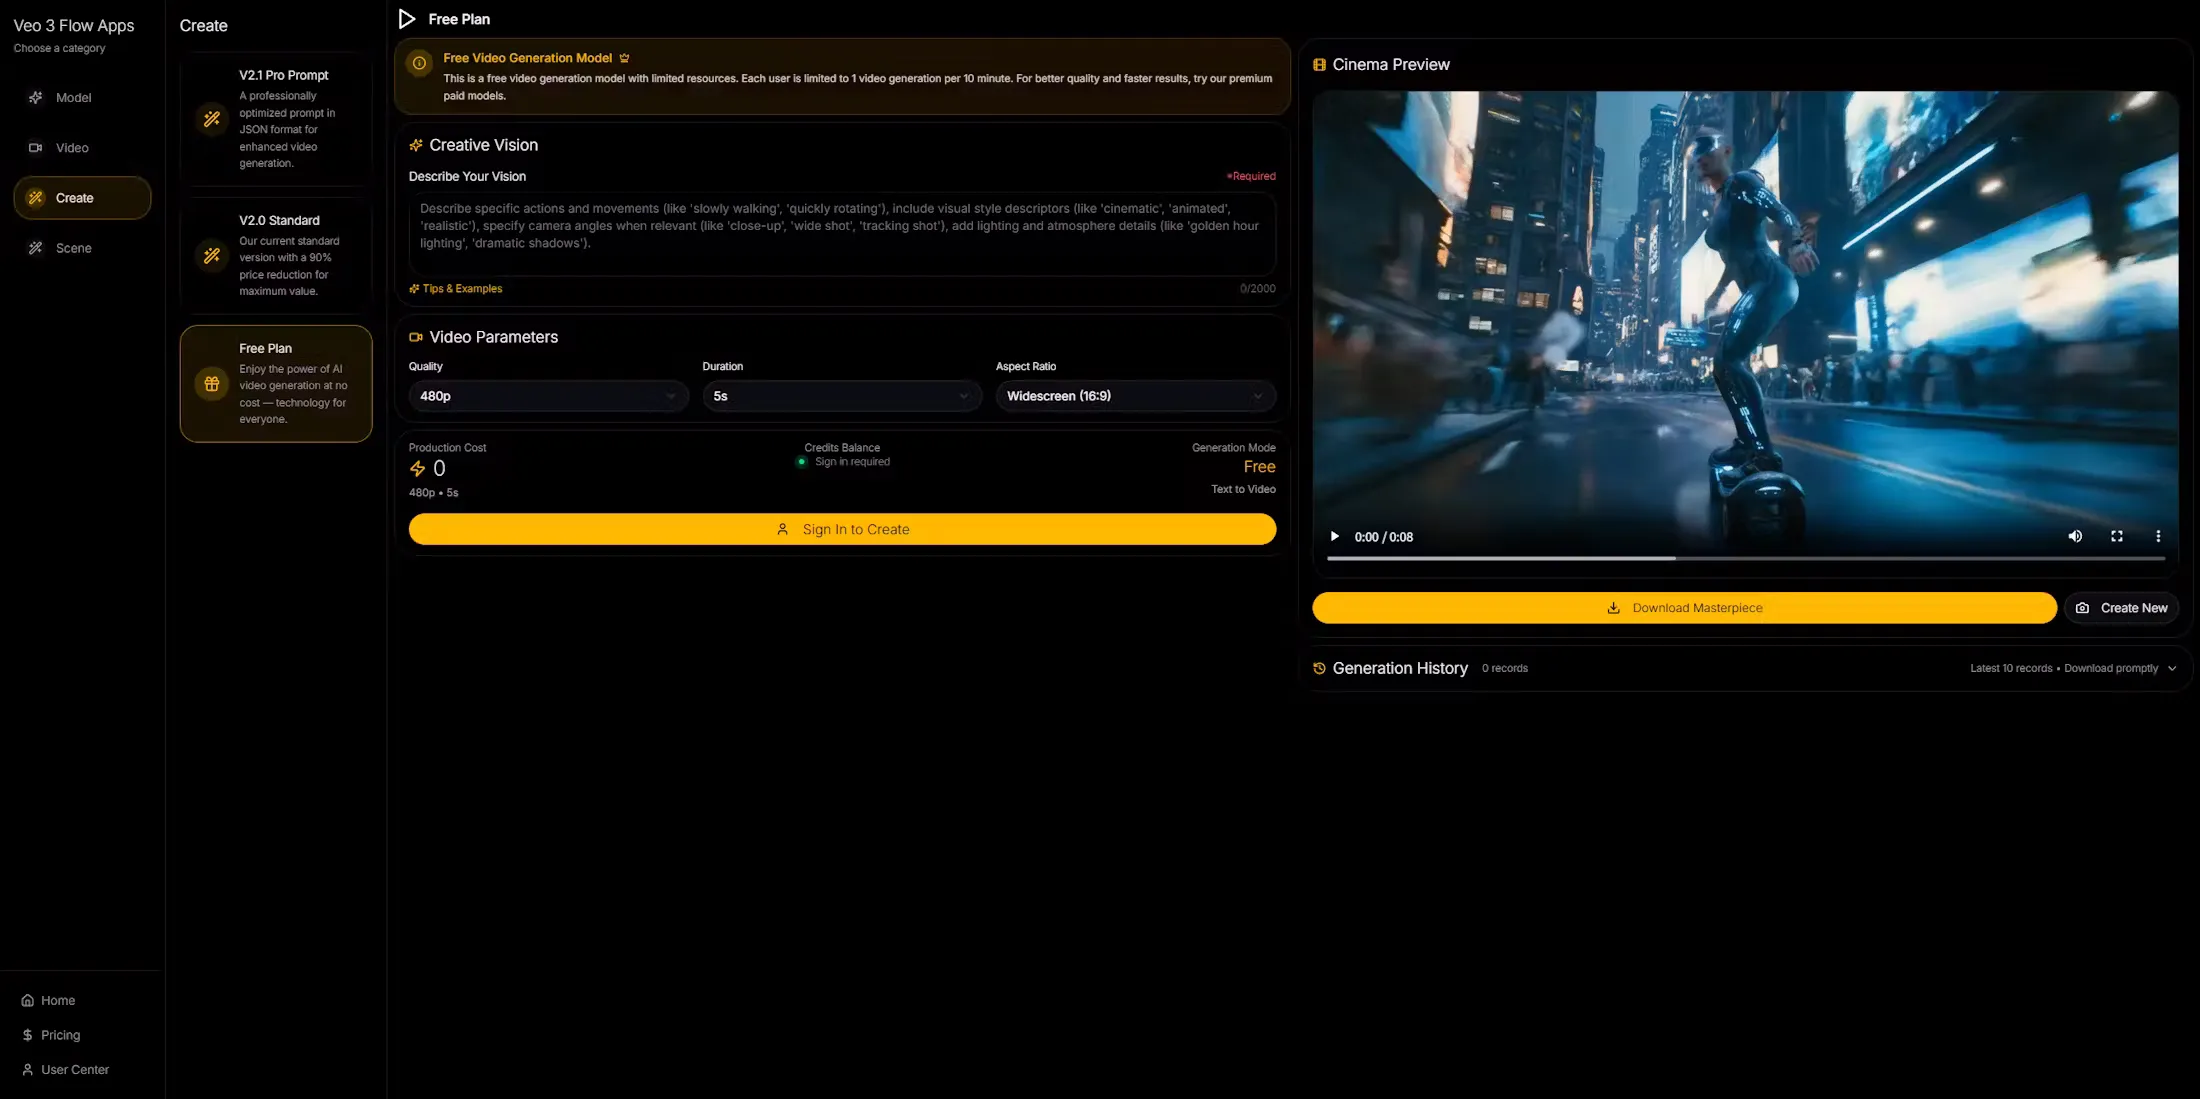The width and height of the screenshot is (2200, 1099).
Task: Open video player more options menu
Action: 2158,537
